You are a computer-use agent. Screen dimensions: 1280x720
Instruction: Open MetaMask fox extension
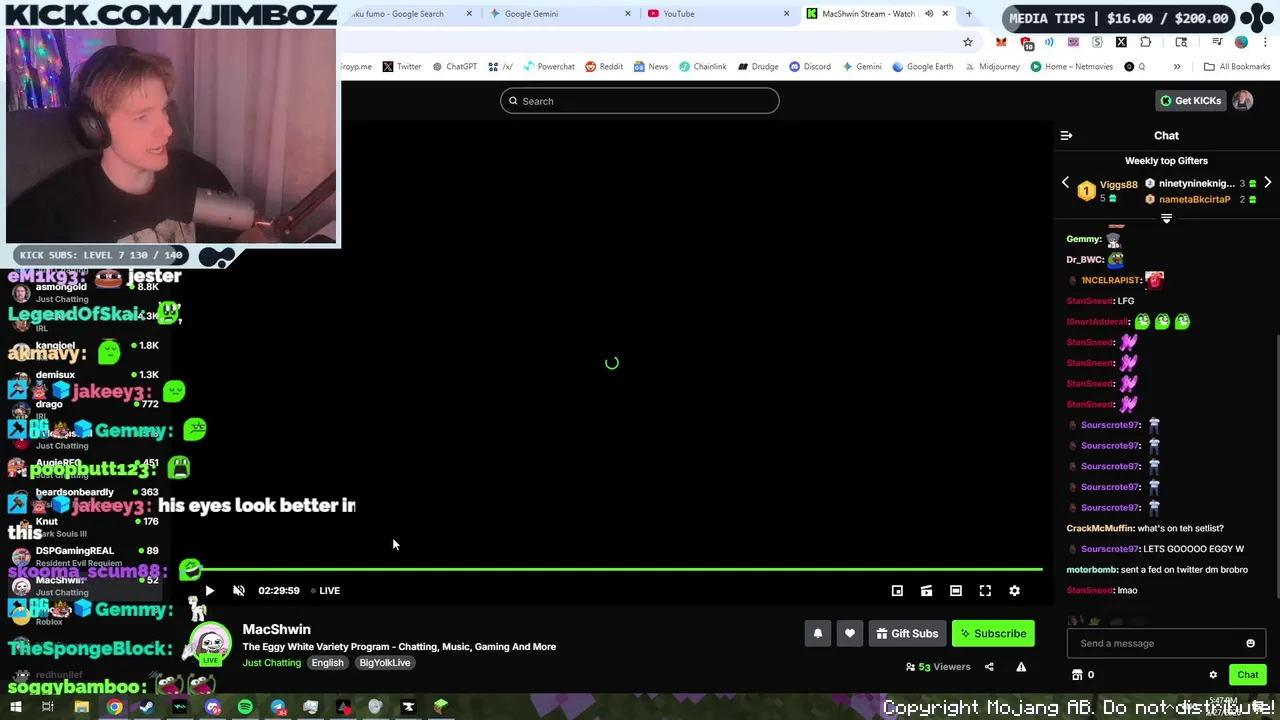pyautogui.click(x=1001, y=42)
